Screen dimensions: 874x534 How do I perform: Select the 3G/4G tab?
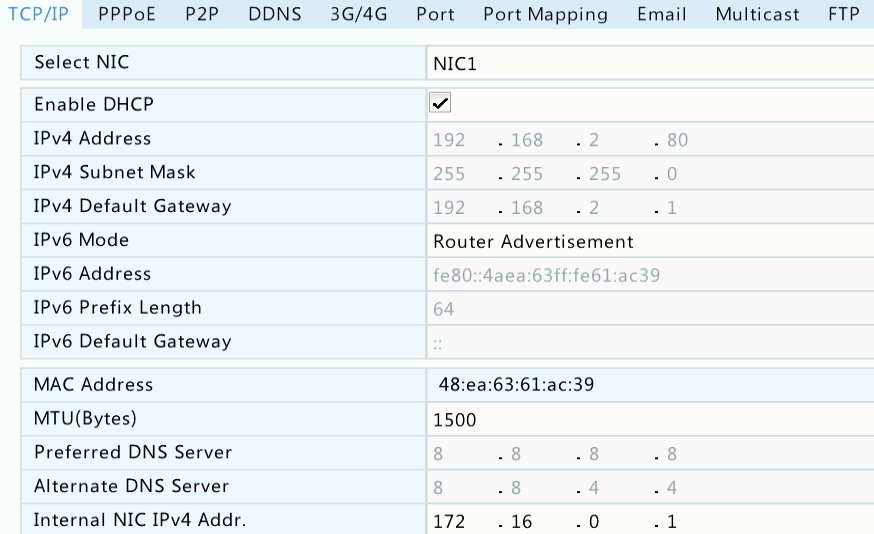(x=359, y=14)
